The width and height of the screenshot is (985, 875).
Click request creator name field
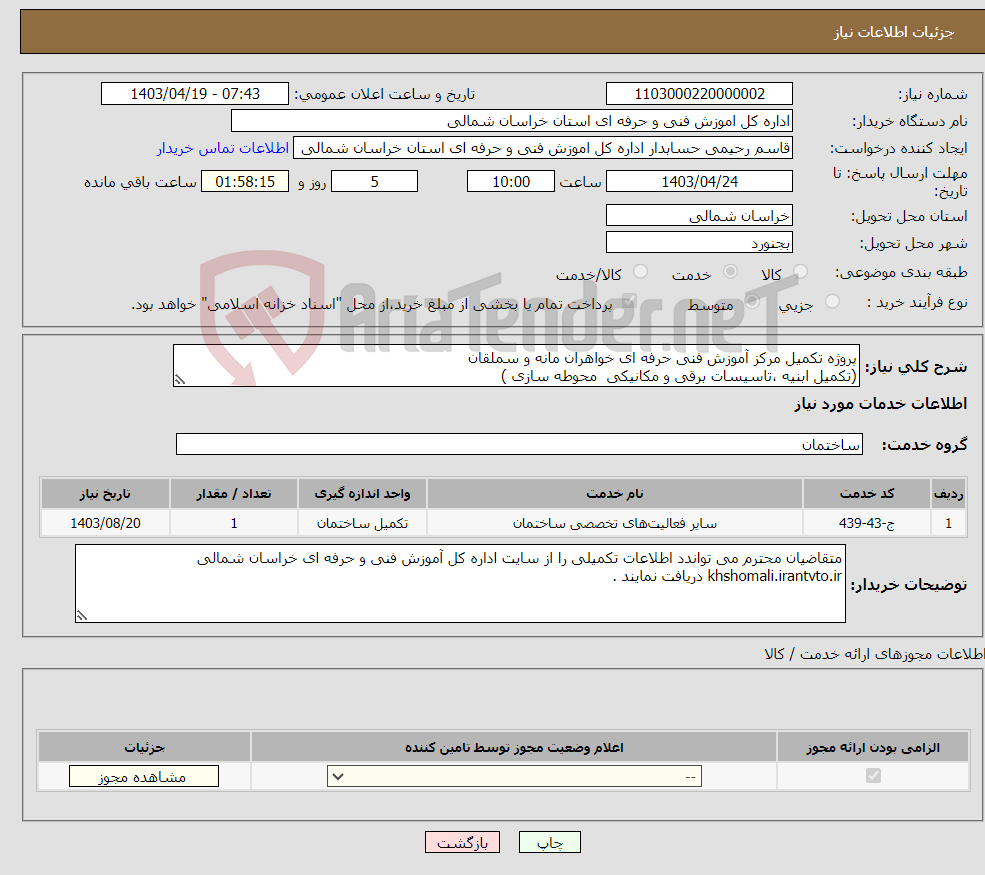pos(543,148)
